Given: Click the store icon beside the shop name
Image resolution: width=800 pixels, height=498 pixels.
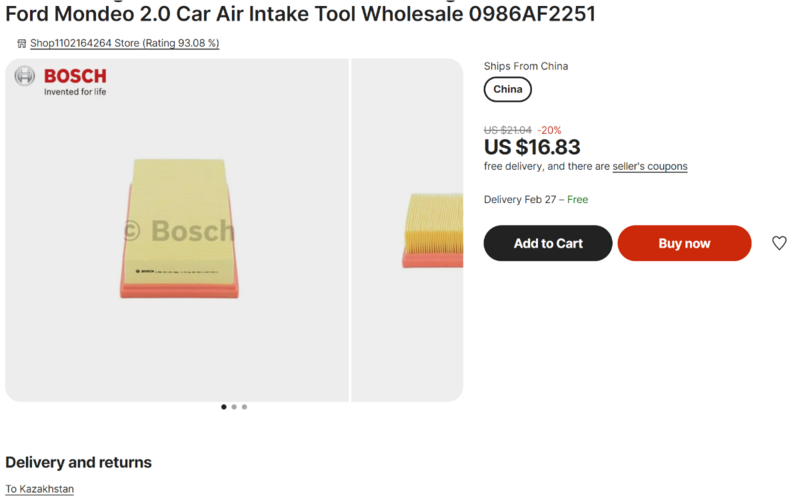Looking at the screenshot, I should [21, 44].
